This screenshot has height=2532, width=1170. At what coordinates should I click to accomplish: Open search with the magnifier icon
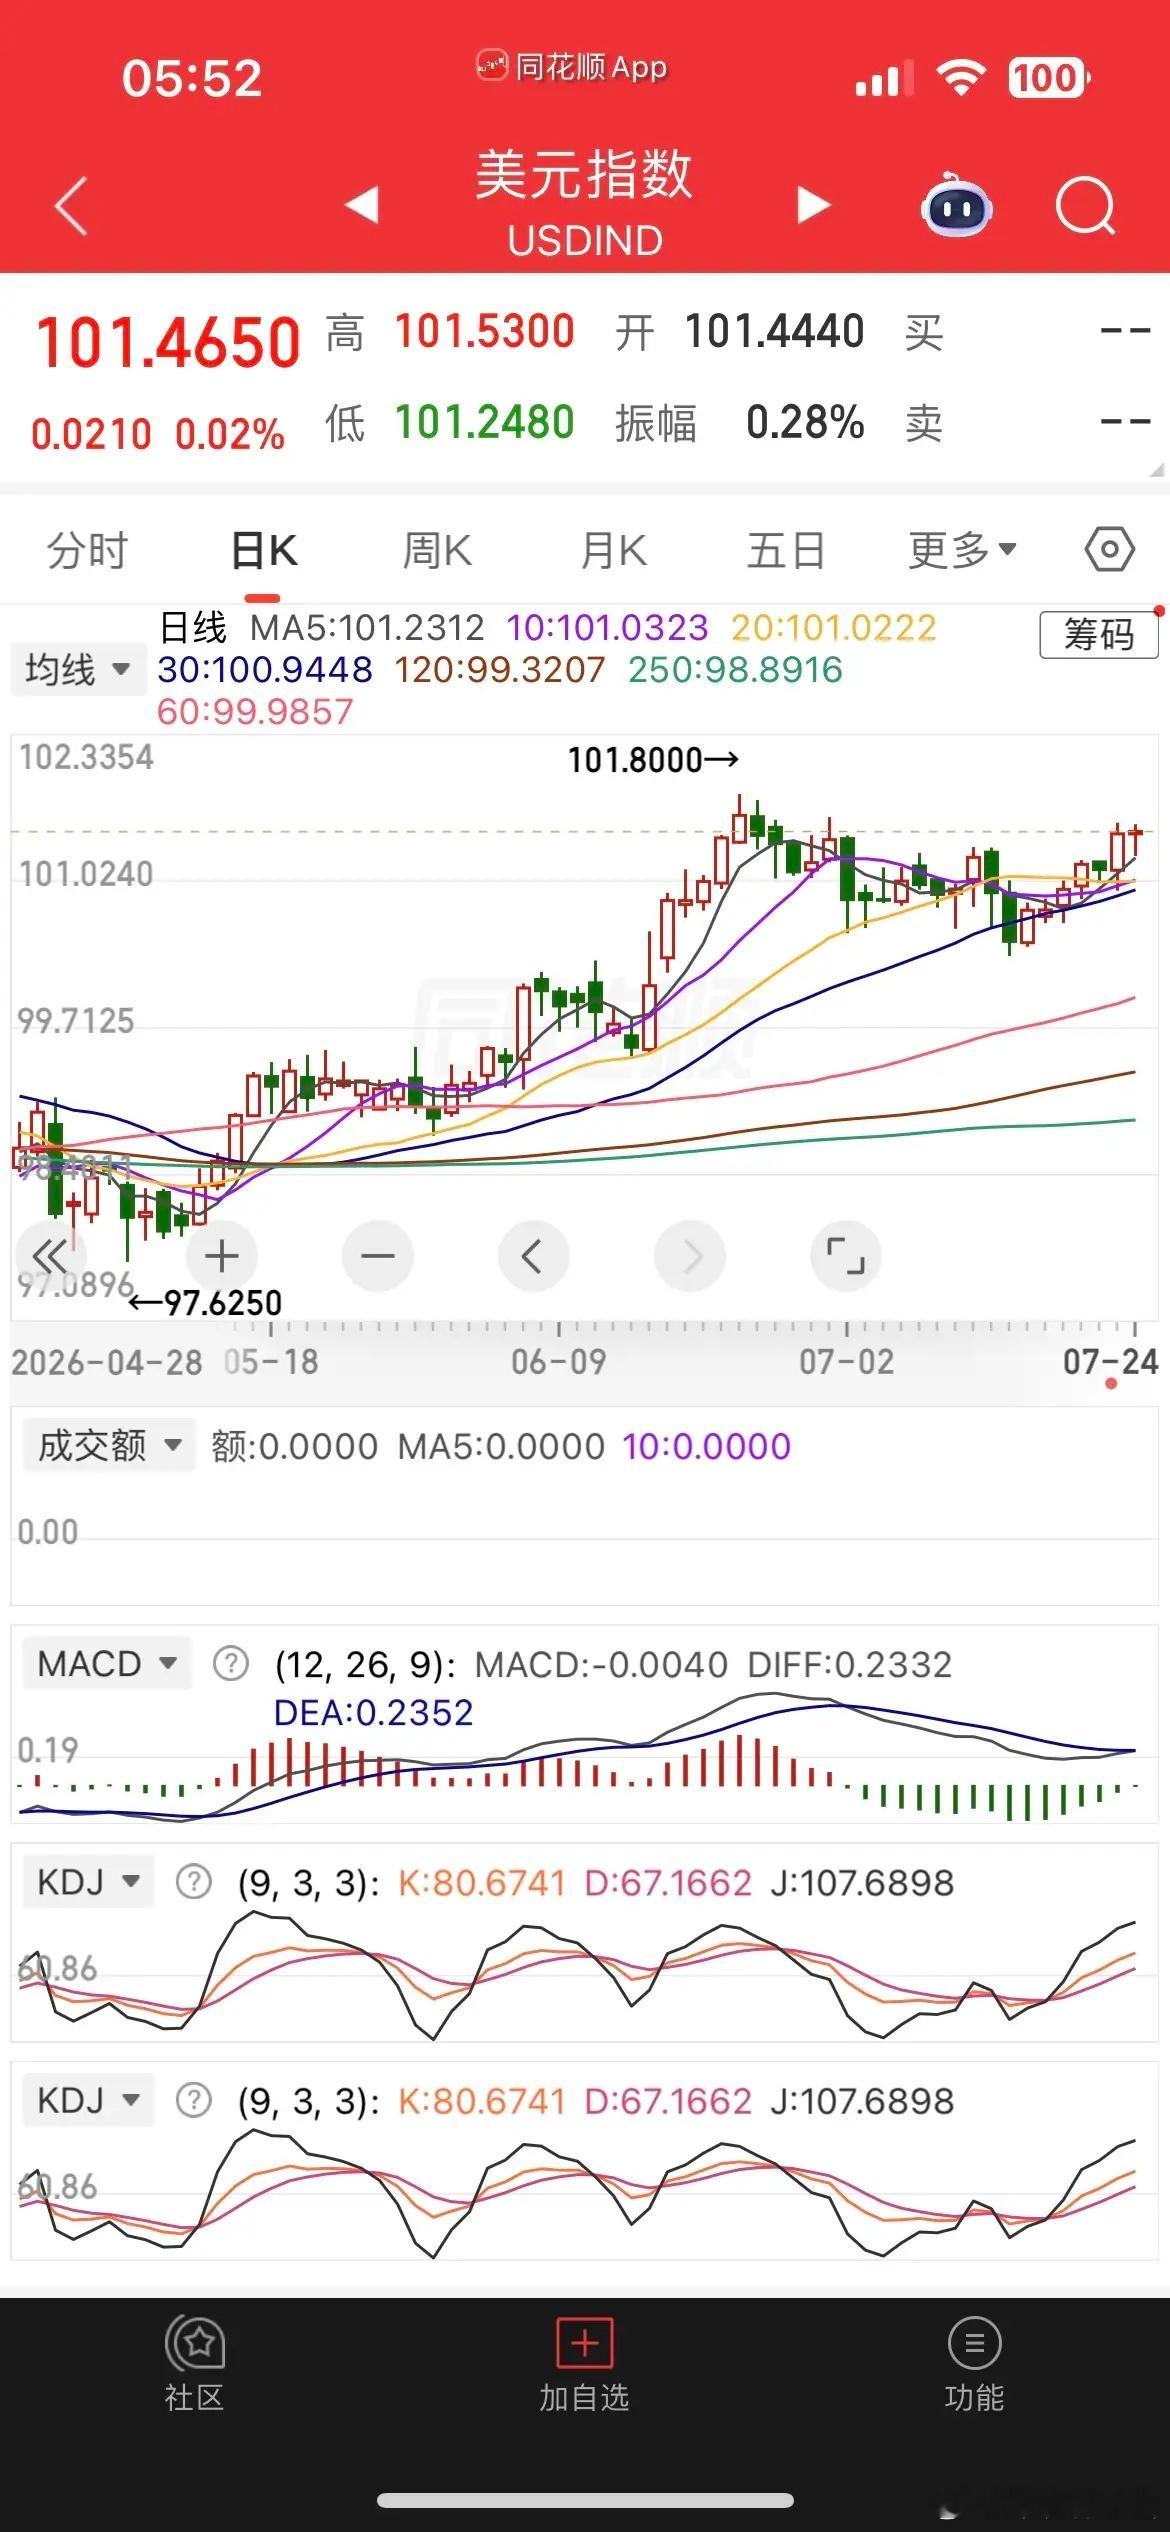tap(1085, 206)
